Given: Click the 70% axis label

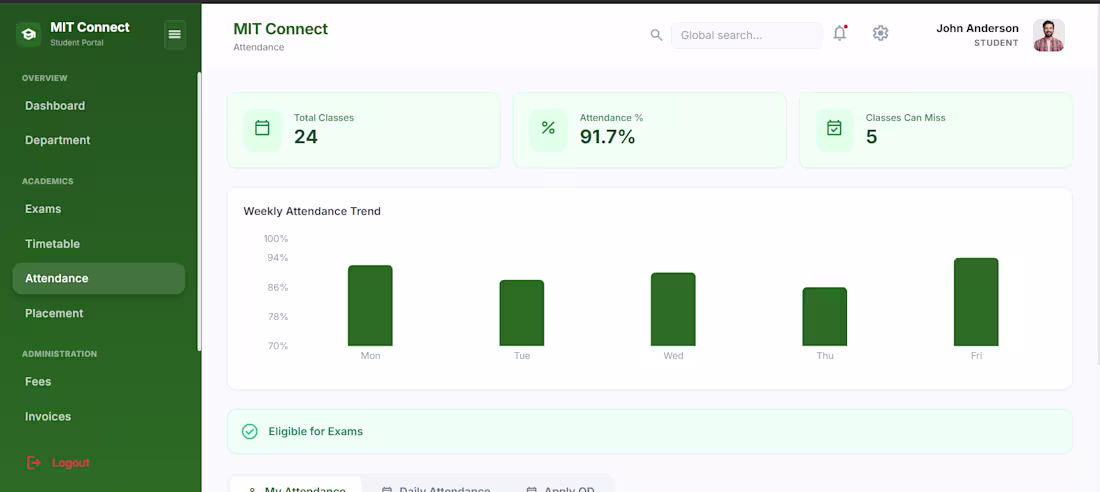Looking at the screenshot, I should pos(278,346).
